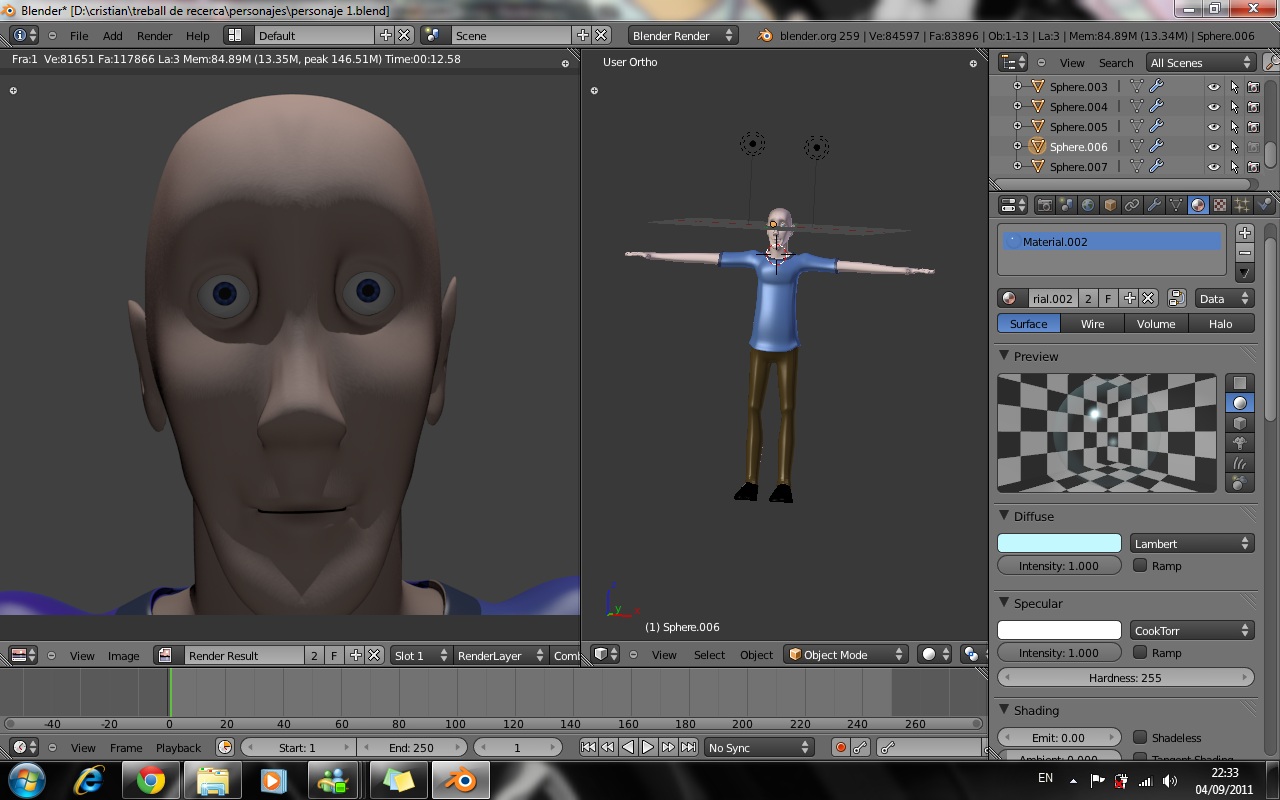1280x800 pixels.
Task: Open the Material properties tab
Action: (1198, 205)
